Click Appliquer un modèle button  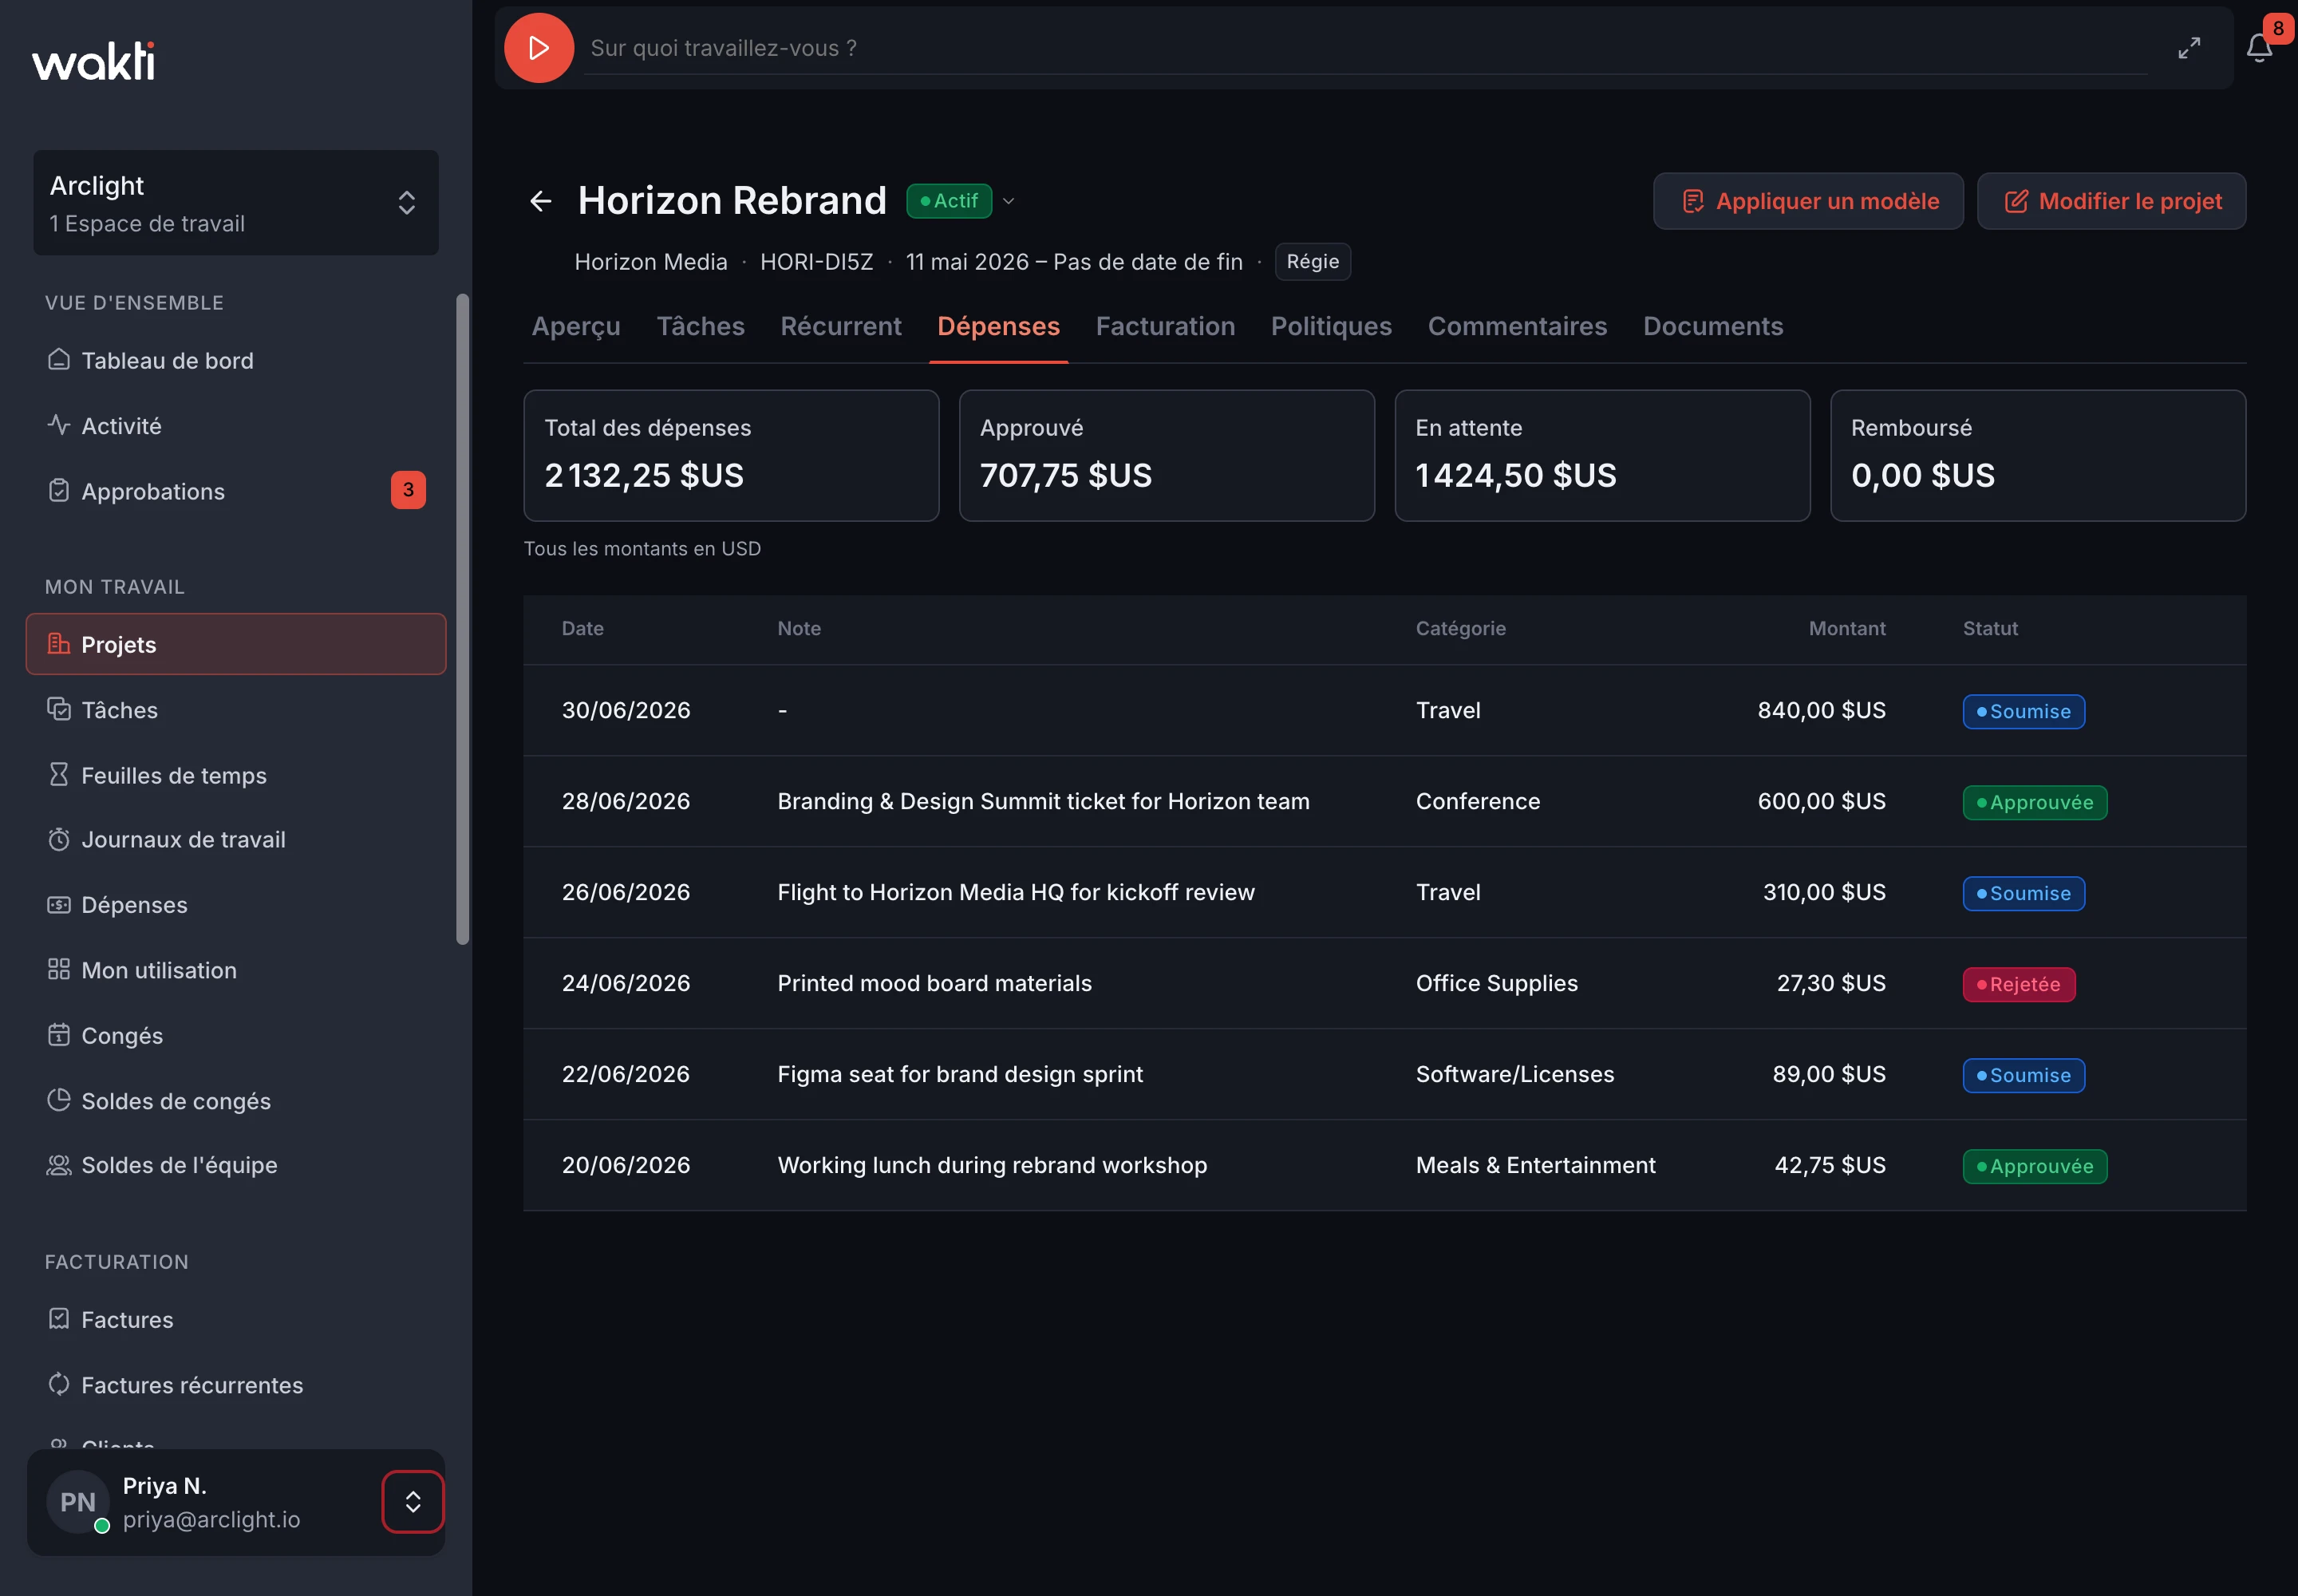(x=1808, y=201)
